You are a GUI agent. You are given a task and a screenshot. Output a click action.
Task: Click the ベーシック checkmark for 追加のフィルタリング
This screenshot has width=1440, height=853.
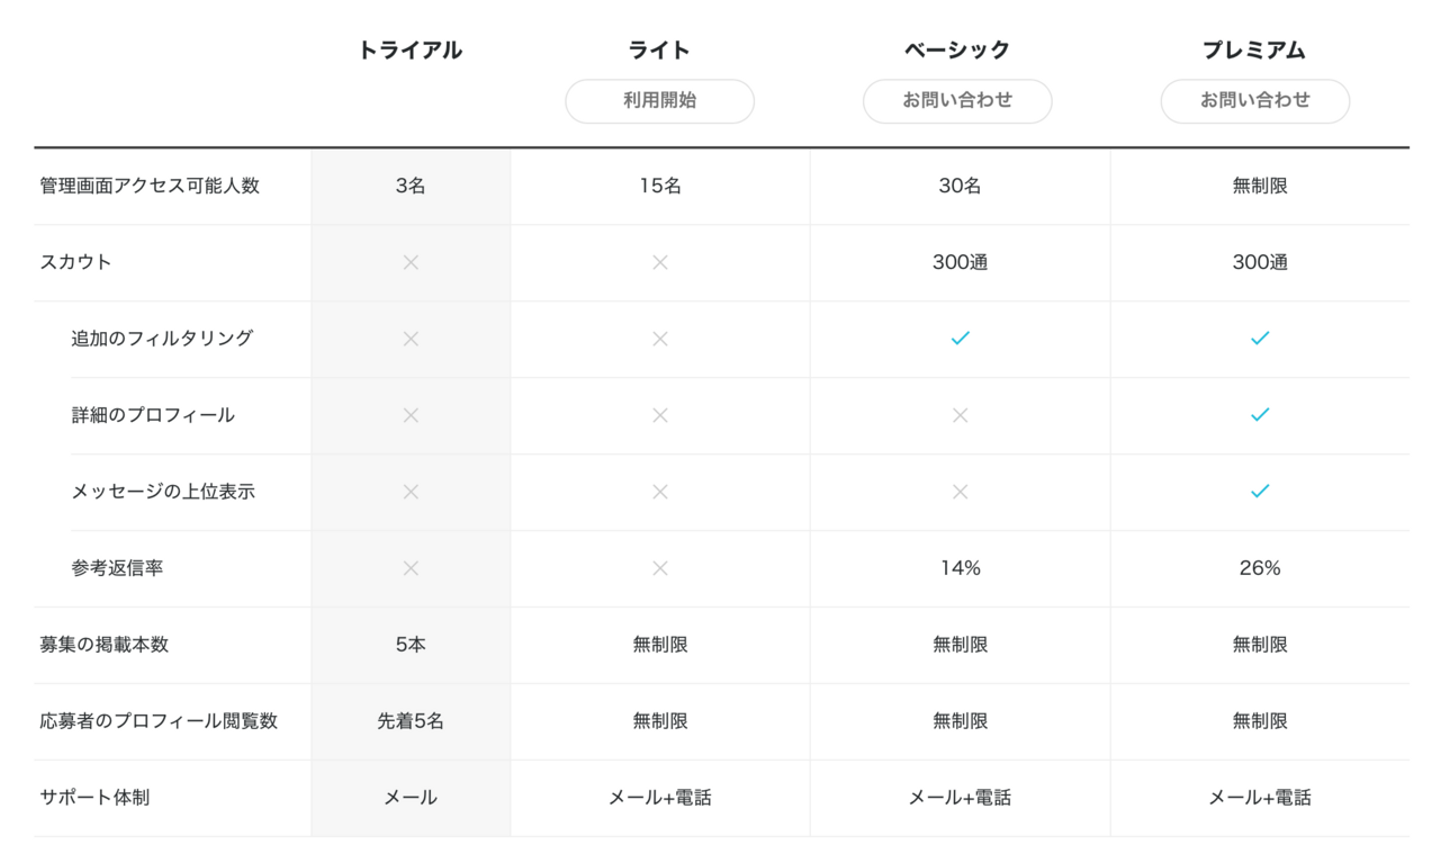coord(960,338)
